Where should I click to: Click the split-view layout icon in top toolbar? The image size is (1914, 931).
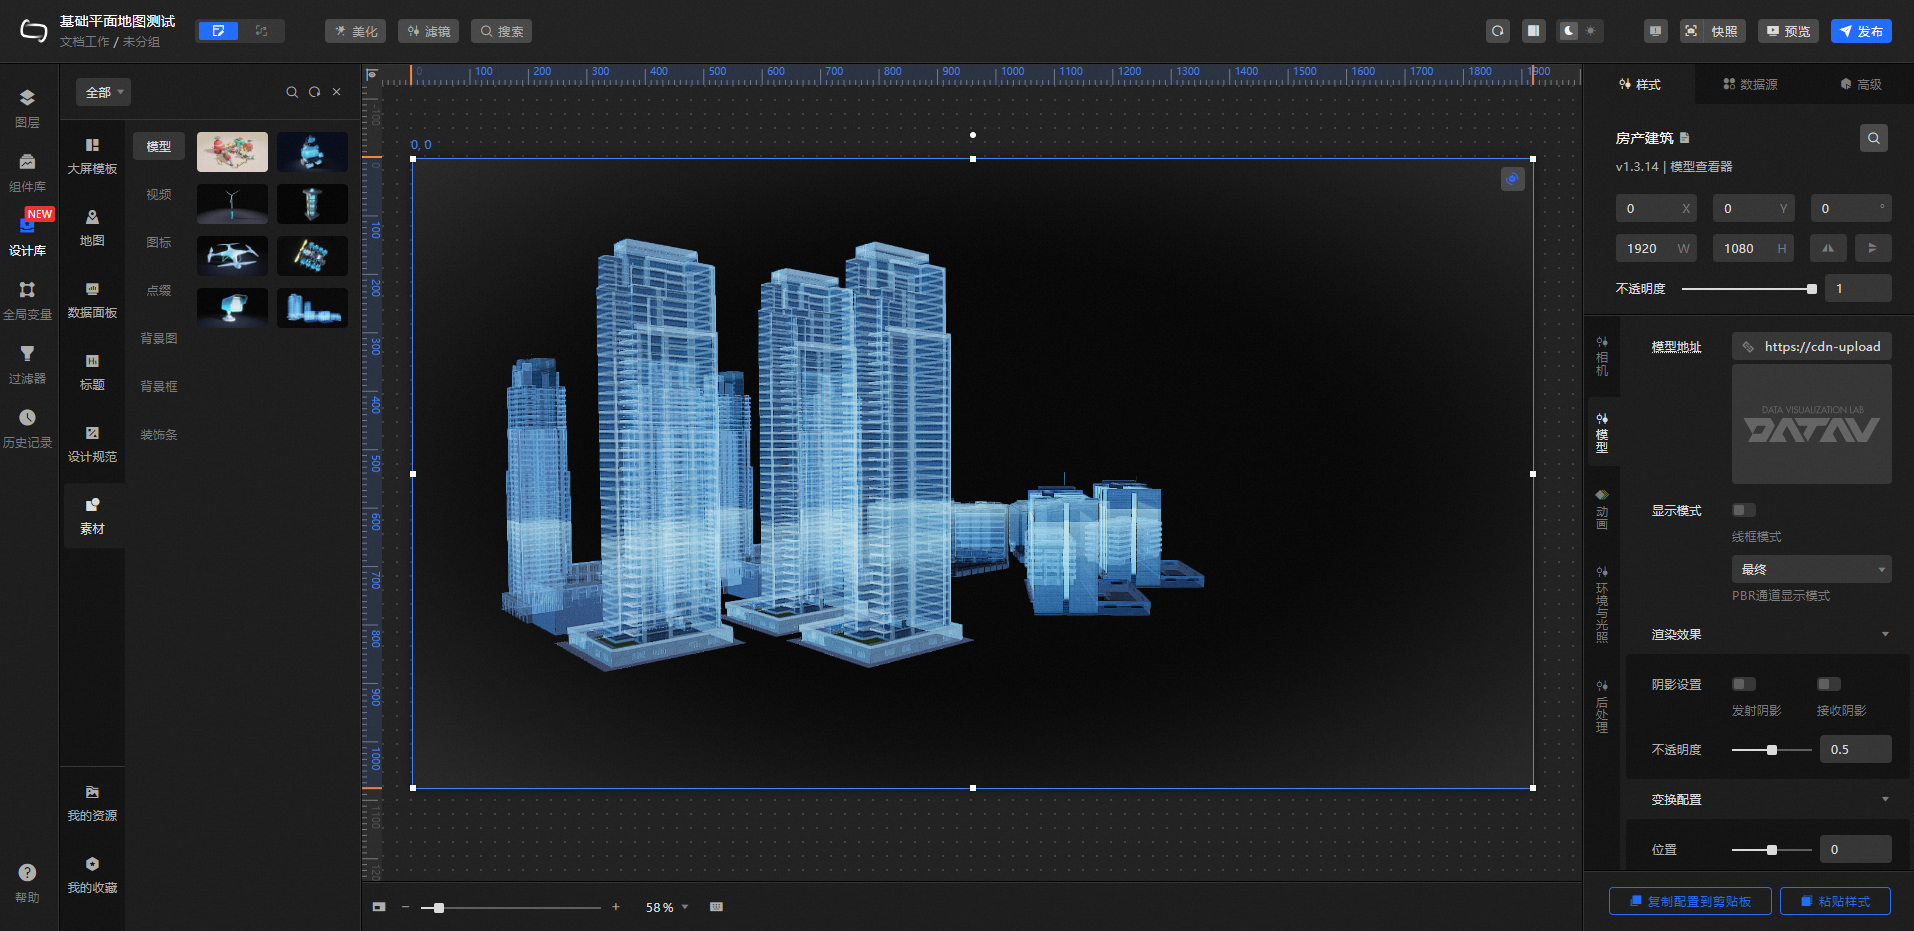click(x=1533, y=31)
